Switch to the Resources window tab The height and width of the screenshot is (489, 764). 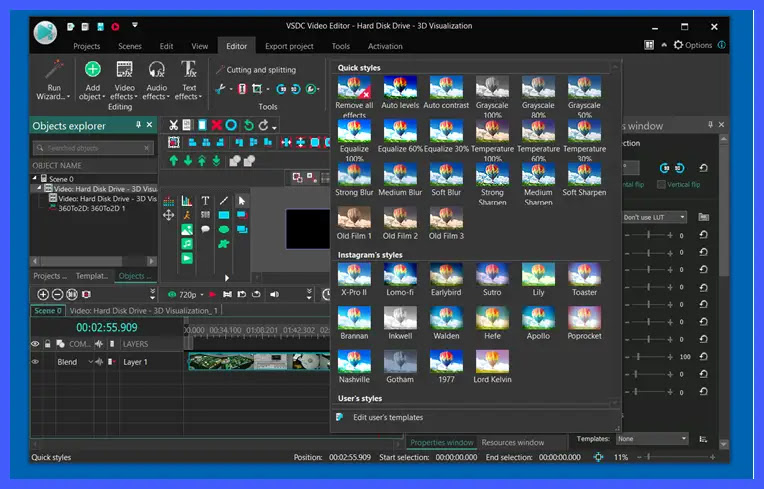click(x=513, y=442)
